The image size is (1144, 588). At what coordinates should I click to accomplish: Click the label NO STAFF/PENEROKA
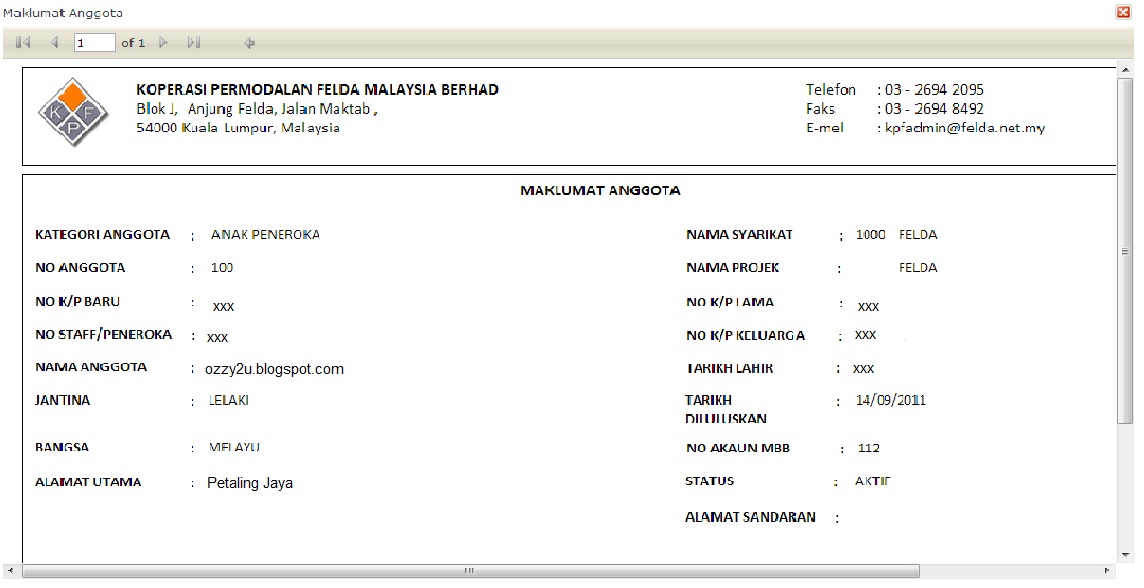(x=104, y=335)
